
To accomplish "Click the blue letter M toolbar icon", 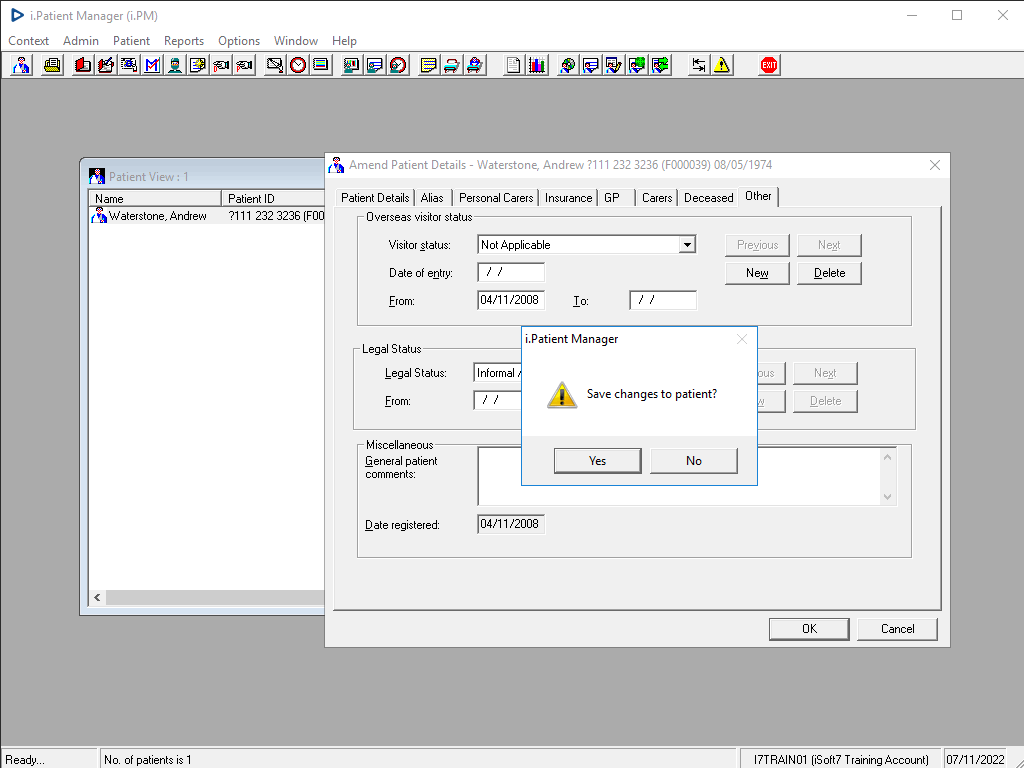I will pyautogui.click(x=152, y=65).
